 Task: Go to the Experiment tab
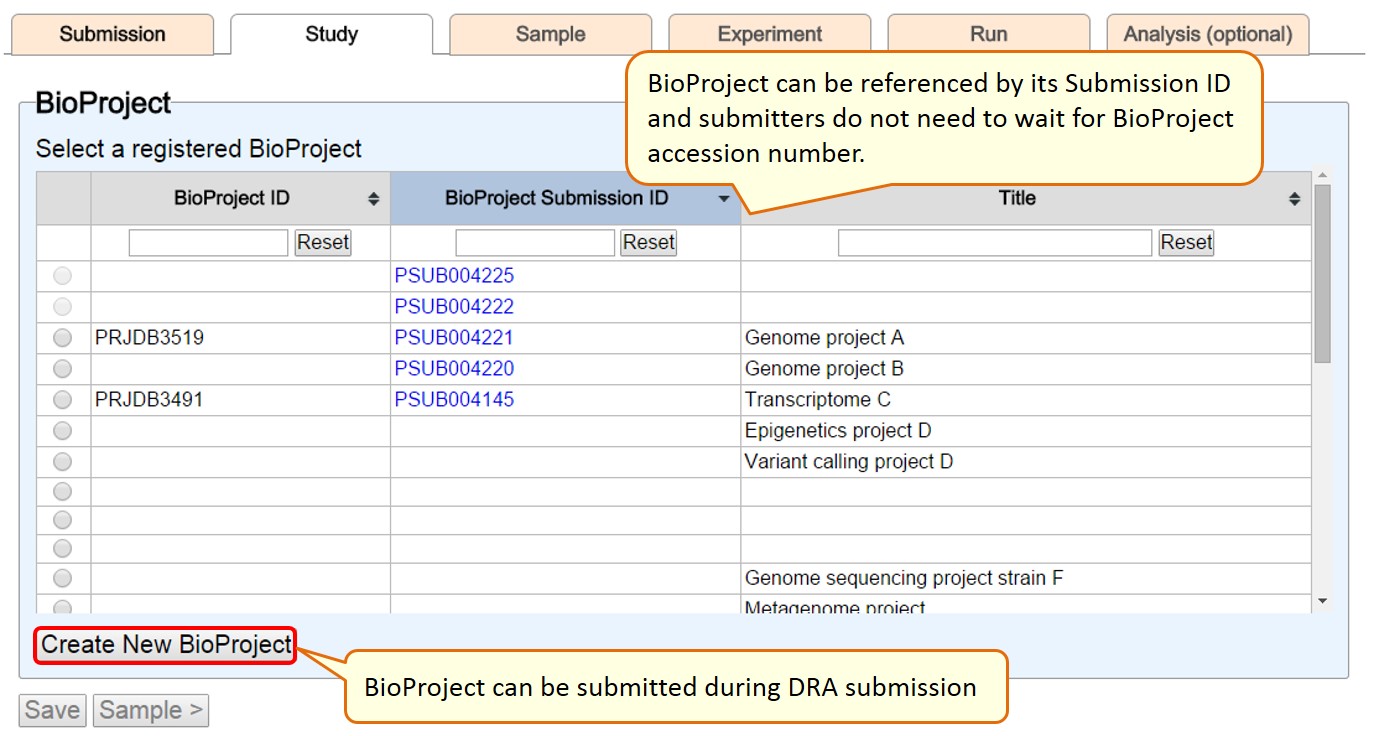point(769,35)
